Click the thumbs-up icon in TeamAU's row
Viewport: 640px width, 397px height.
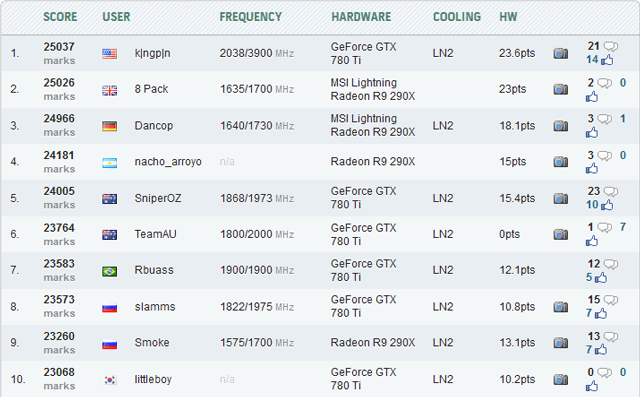[592, 241]
